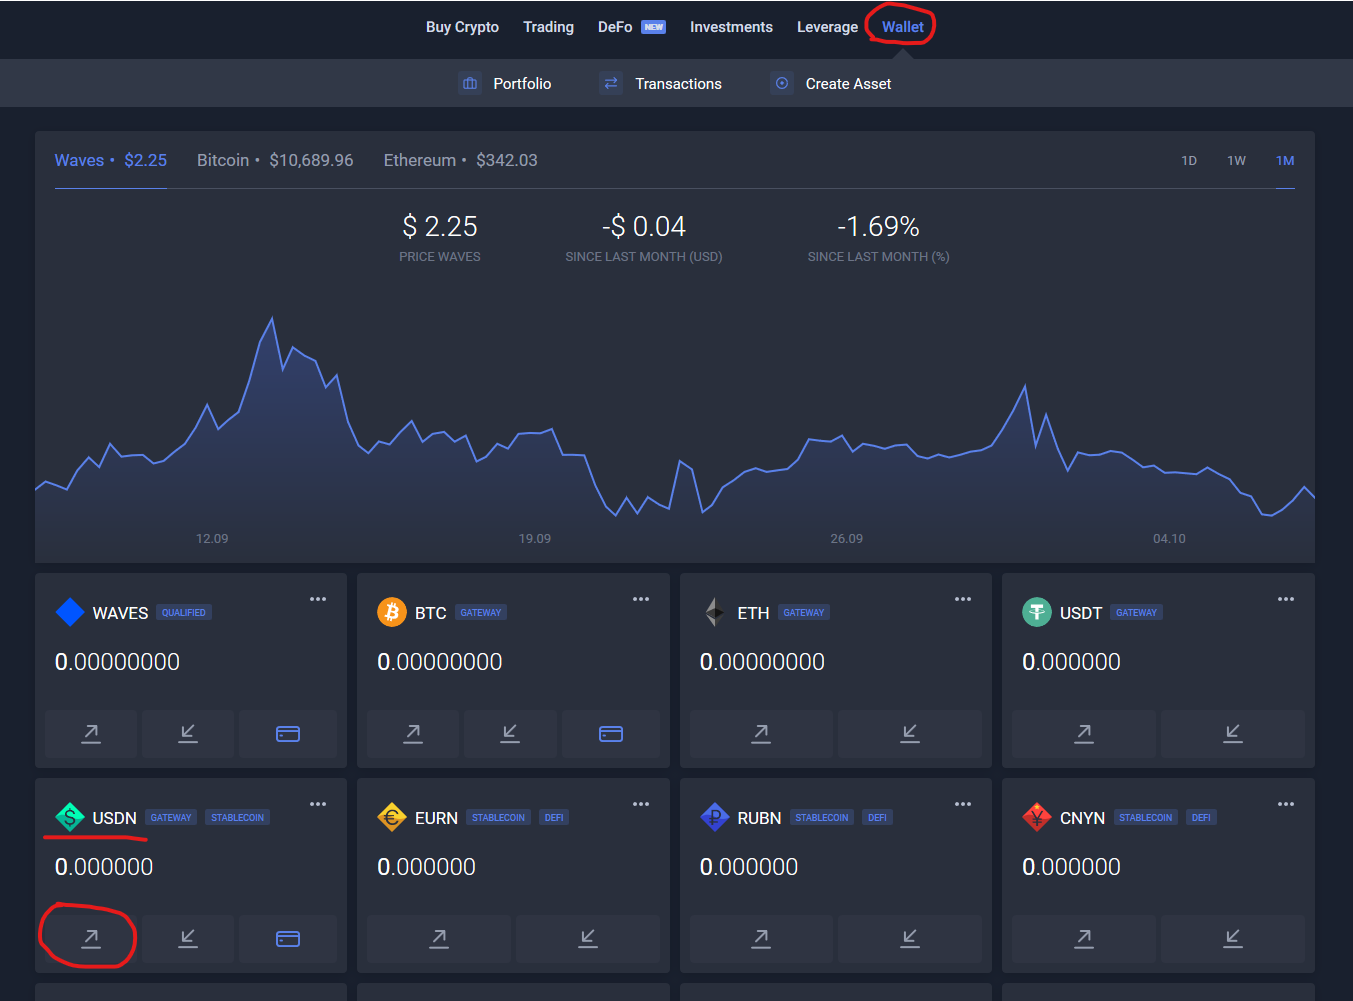This screenshot has height=1001, width=1353.
Task: Show the Bitcoin price chart tab
Action: coord(275,160)
